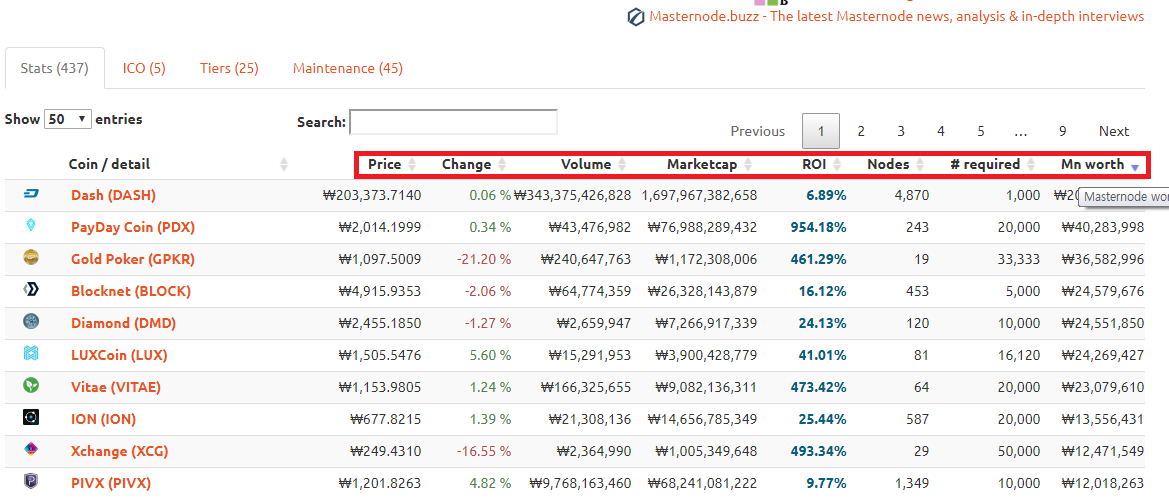This screenshot has height=499, width=1169.
Task: Open the PIVX (PIVX) coin link
Action: (110, 483)
